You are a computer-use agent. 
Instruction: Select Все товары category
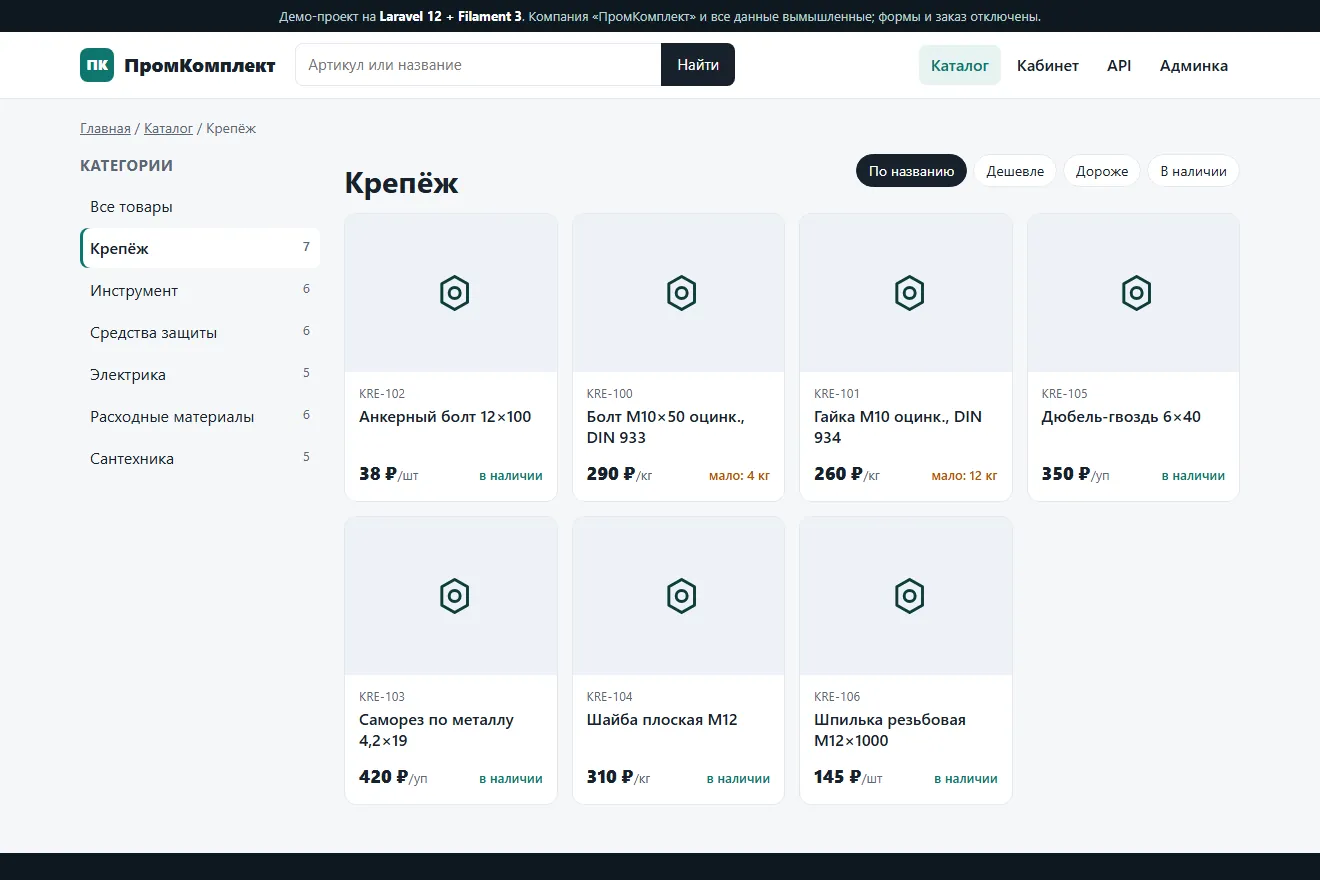tap(200, 207)
